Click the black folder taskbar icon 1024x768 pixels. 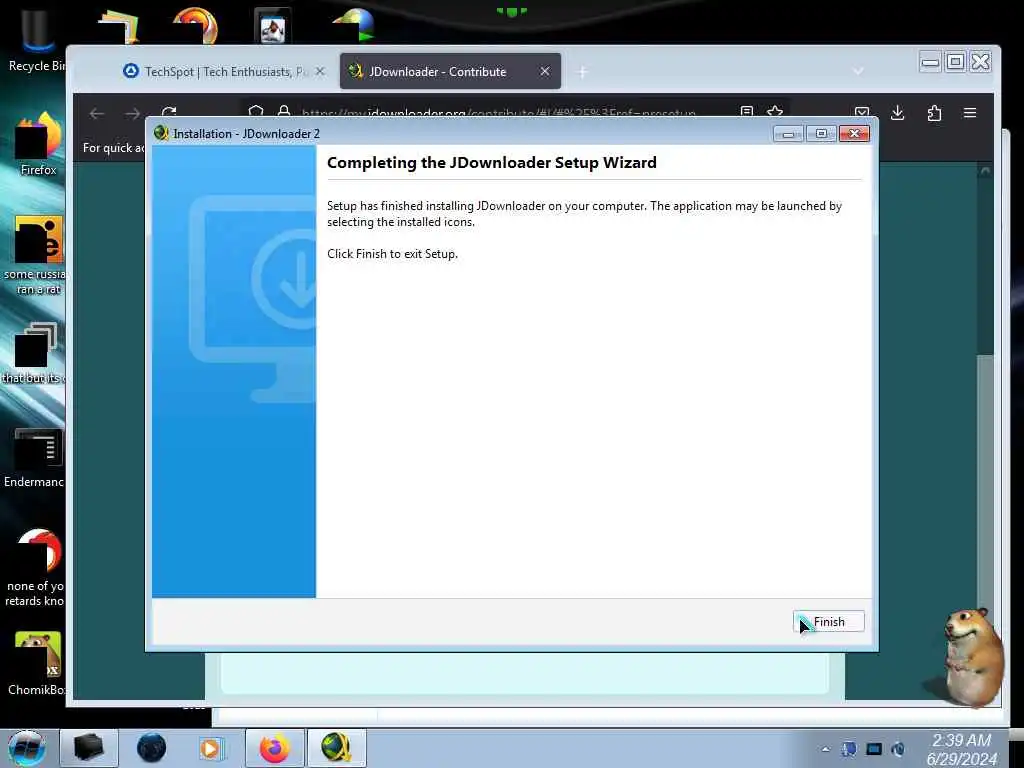coord(88,748)
